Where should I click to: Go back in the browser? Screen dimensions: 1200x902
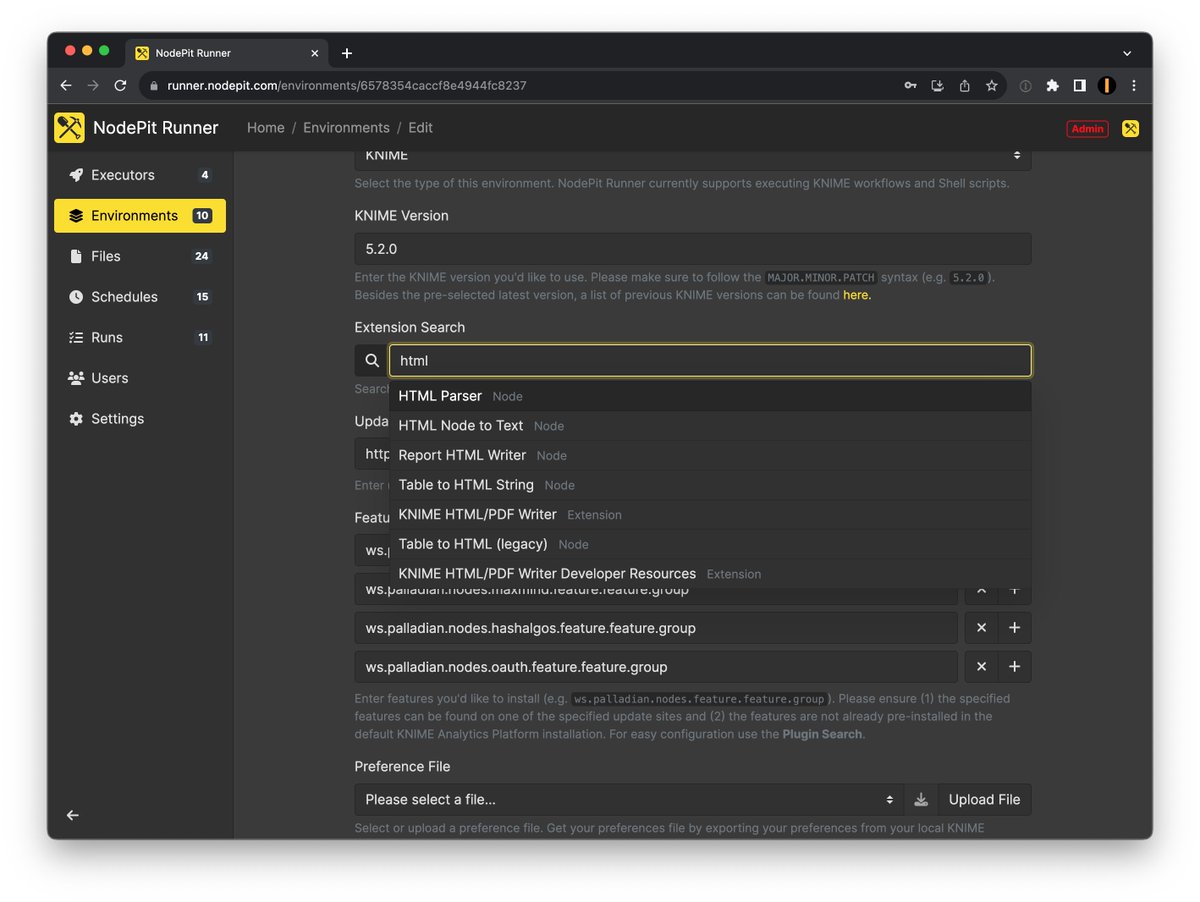click(x=66, y=86)
